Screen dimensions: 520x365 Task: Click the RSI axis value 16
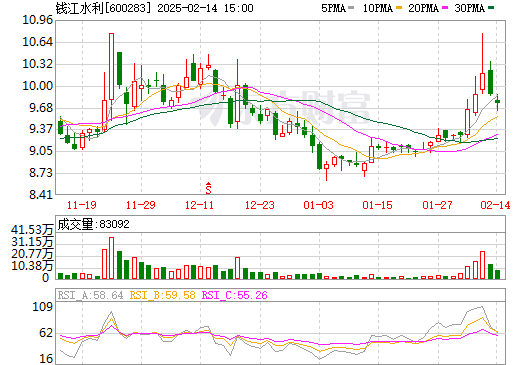46,359
